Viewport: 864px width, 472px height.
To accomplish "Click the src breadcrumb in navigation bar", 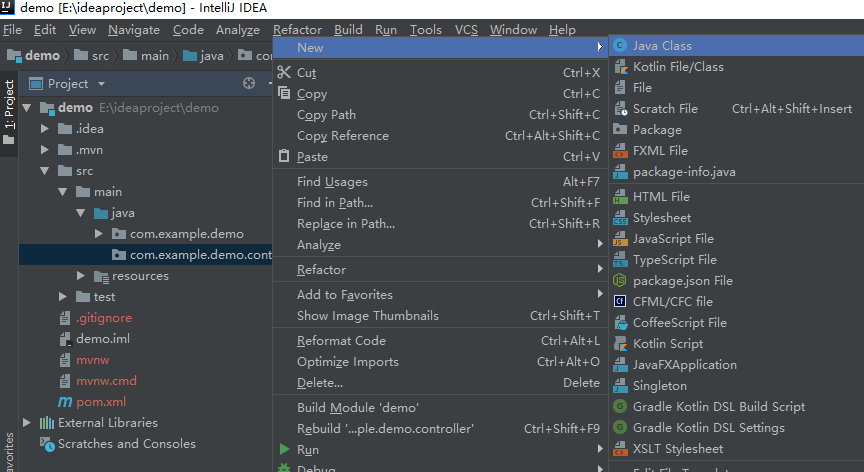I will pos(91,56).
